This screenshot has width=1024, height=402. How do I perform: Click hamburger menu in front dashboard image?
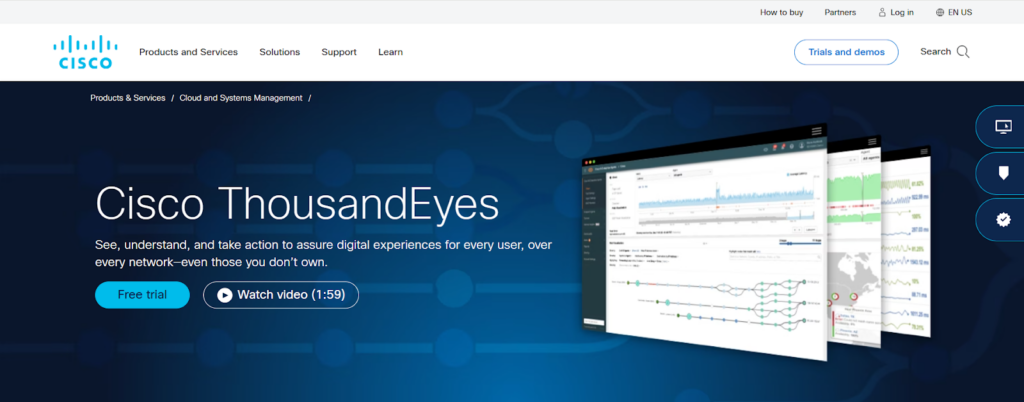tap(816, 131)
